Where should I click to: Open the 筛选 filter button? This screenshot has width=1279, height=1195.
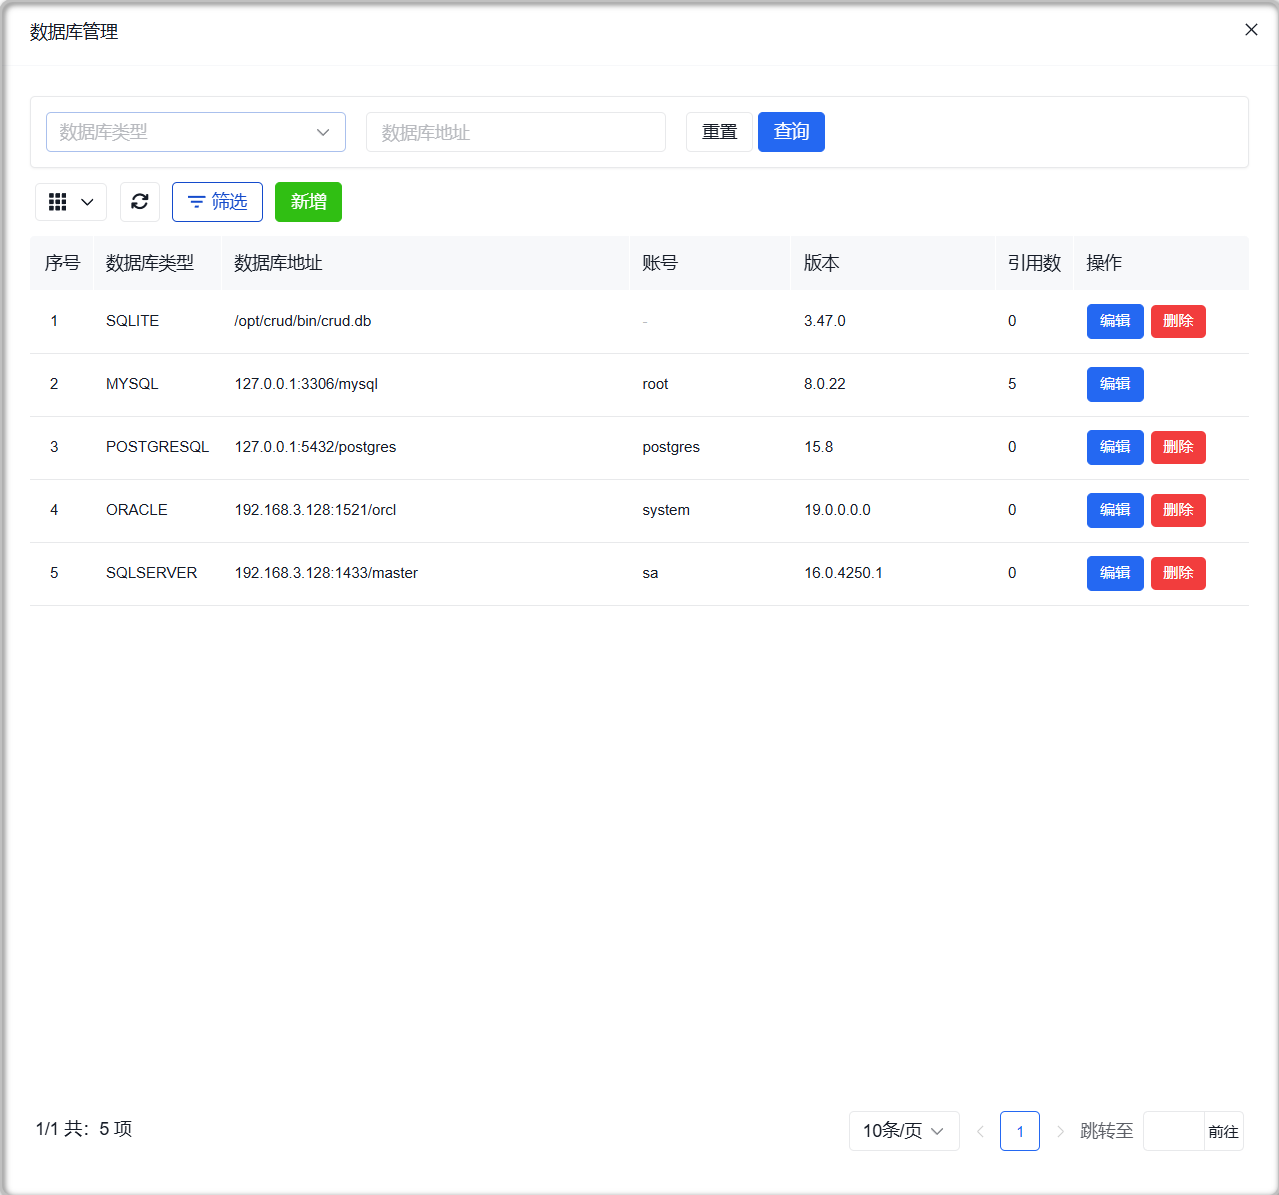coord(217,202)
